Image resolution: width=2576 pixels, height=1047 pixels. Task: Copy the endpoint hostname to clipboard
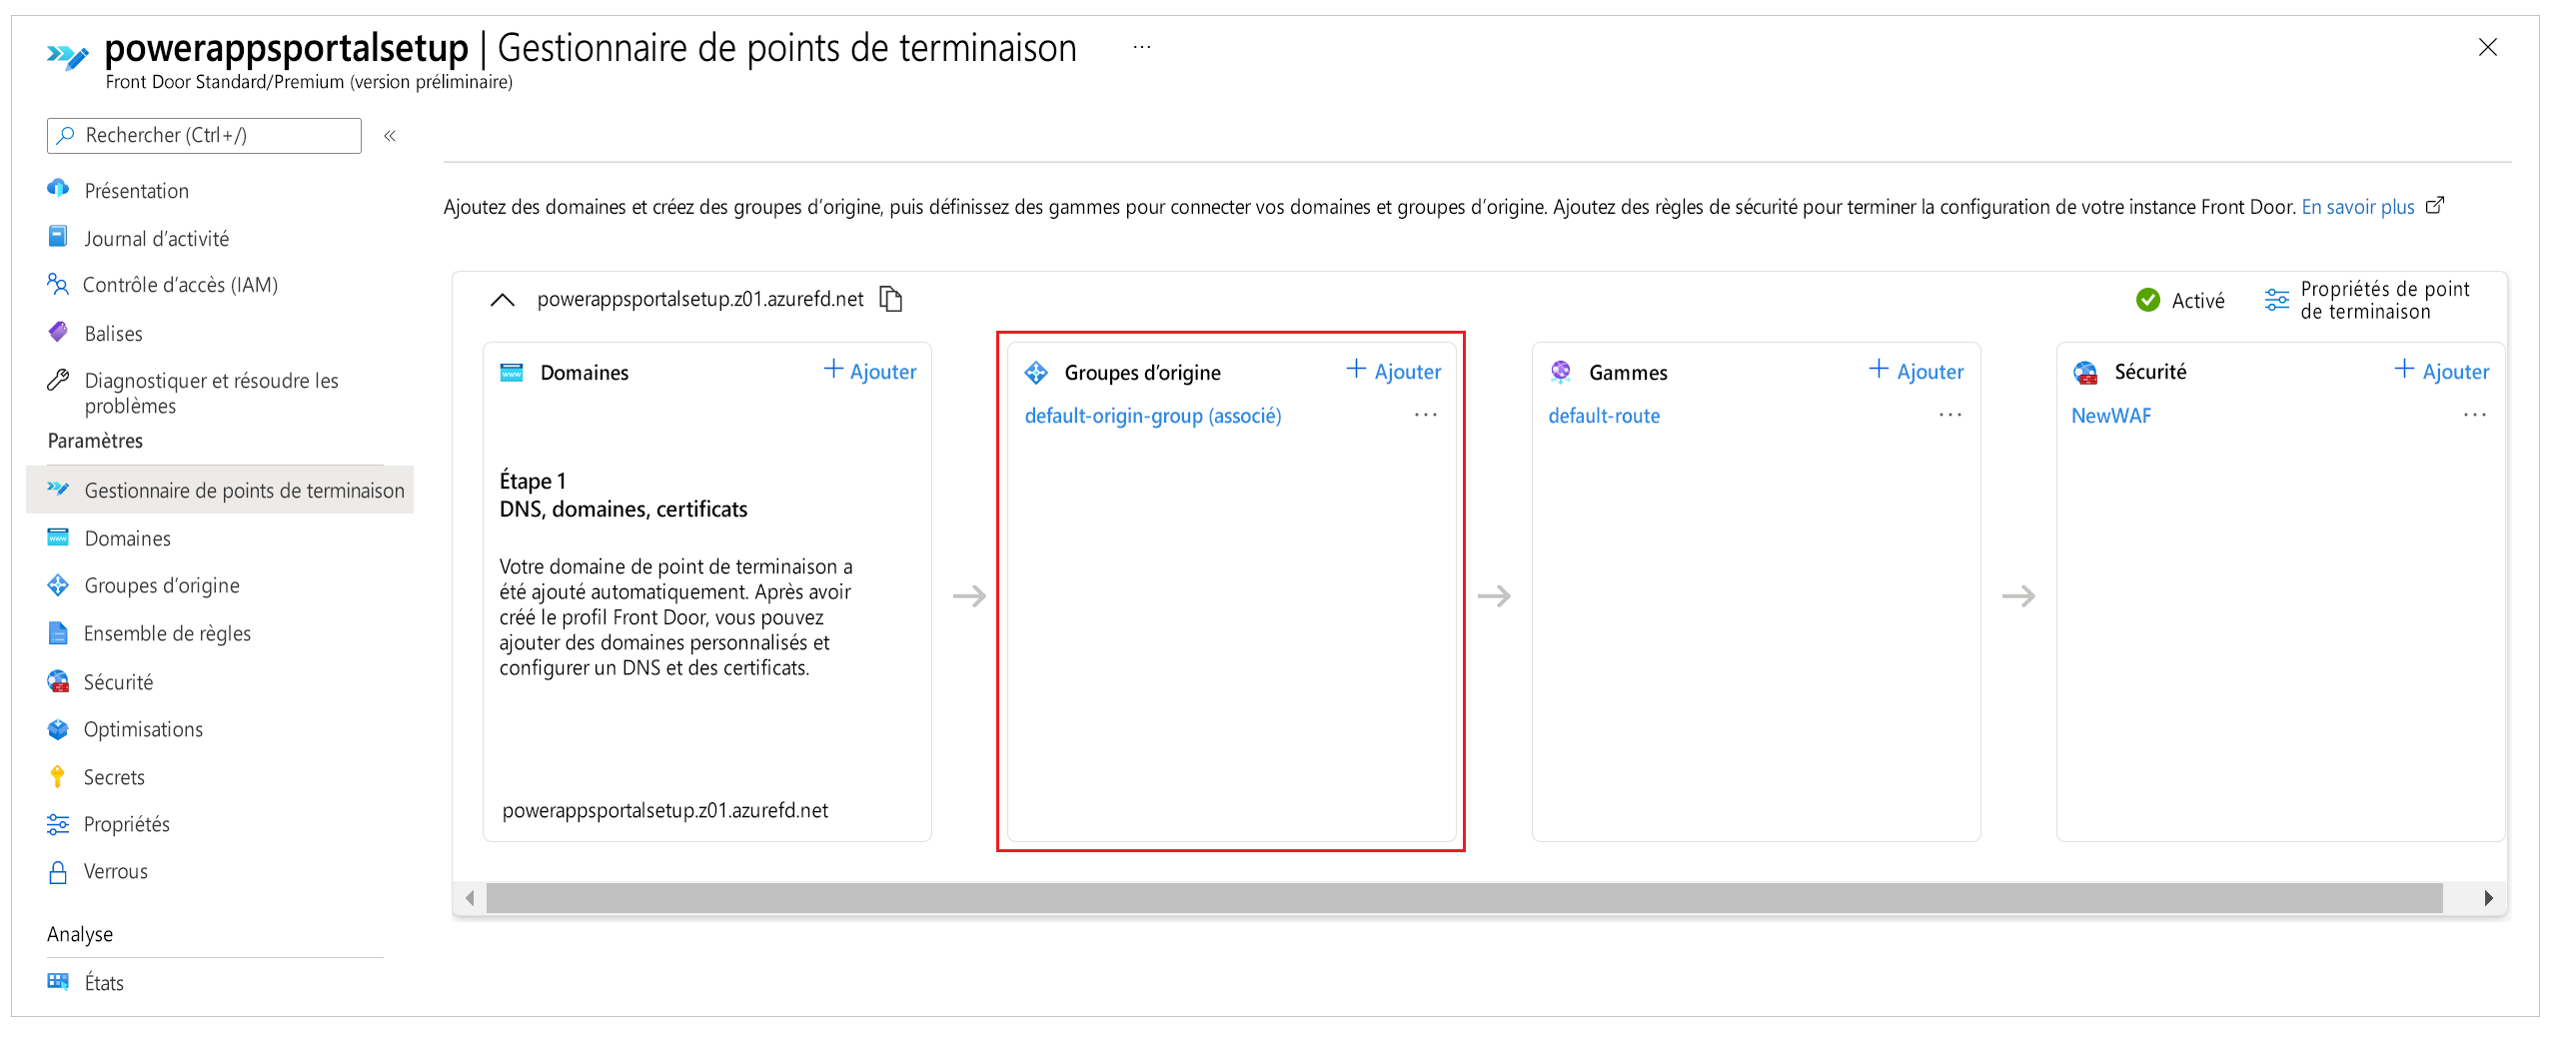(891, 299)
